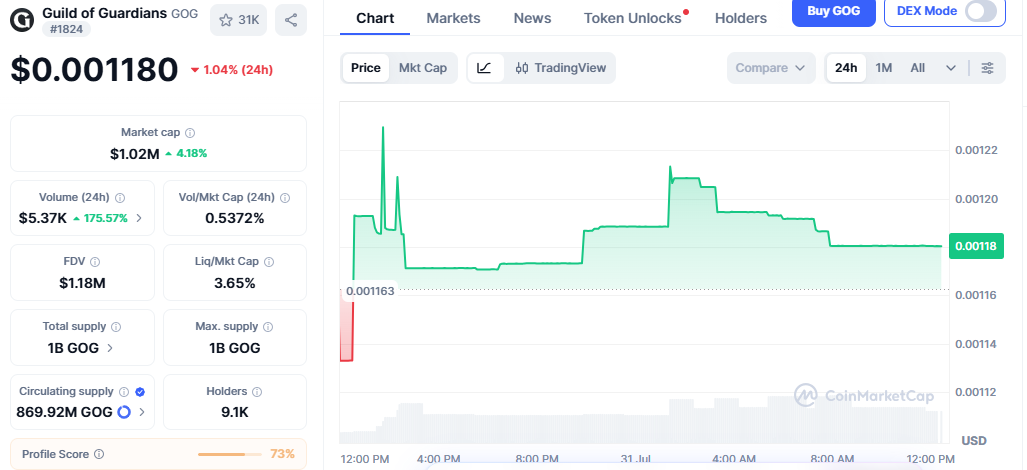Screen dimensions: 1027x470
Task: Click the 0.001163 opening price label
Action: coord(370,291)
